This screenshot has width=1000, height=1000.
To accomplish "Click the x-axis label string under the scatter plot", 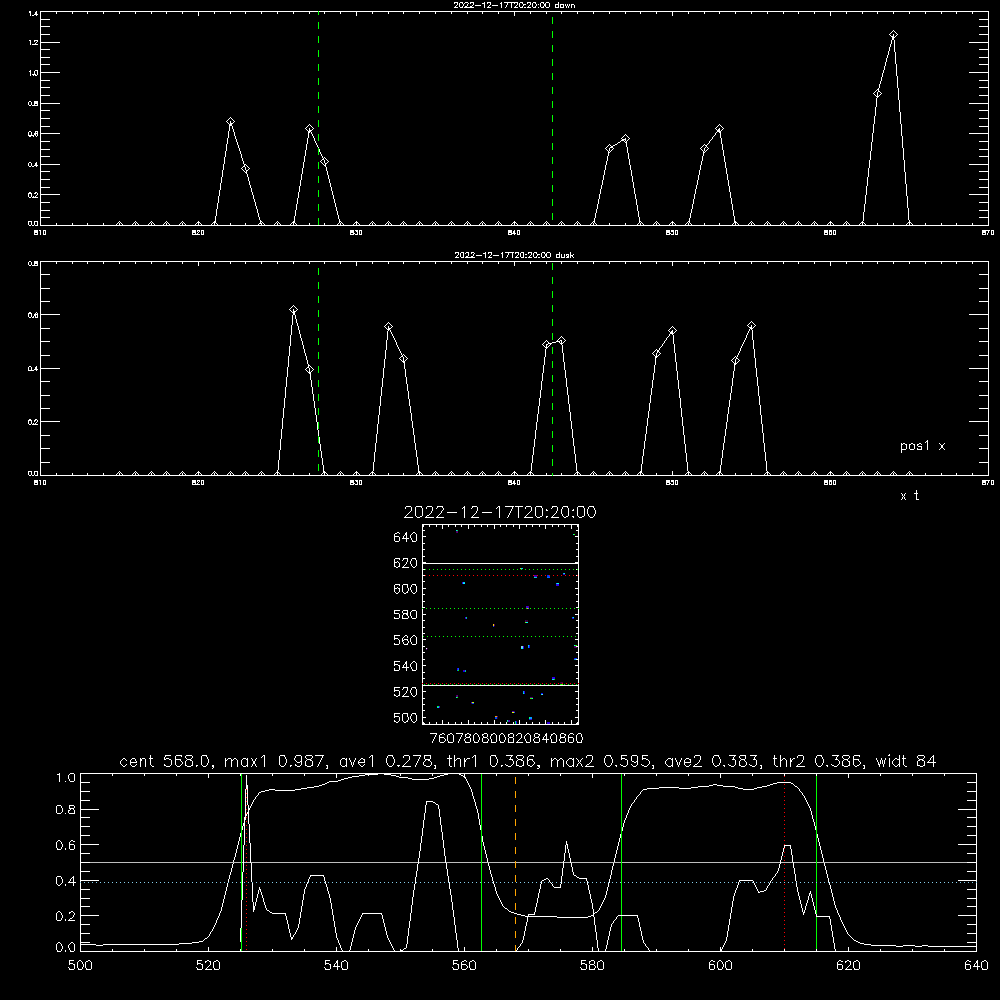I will (x=506, y=739).
